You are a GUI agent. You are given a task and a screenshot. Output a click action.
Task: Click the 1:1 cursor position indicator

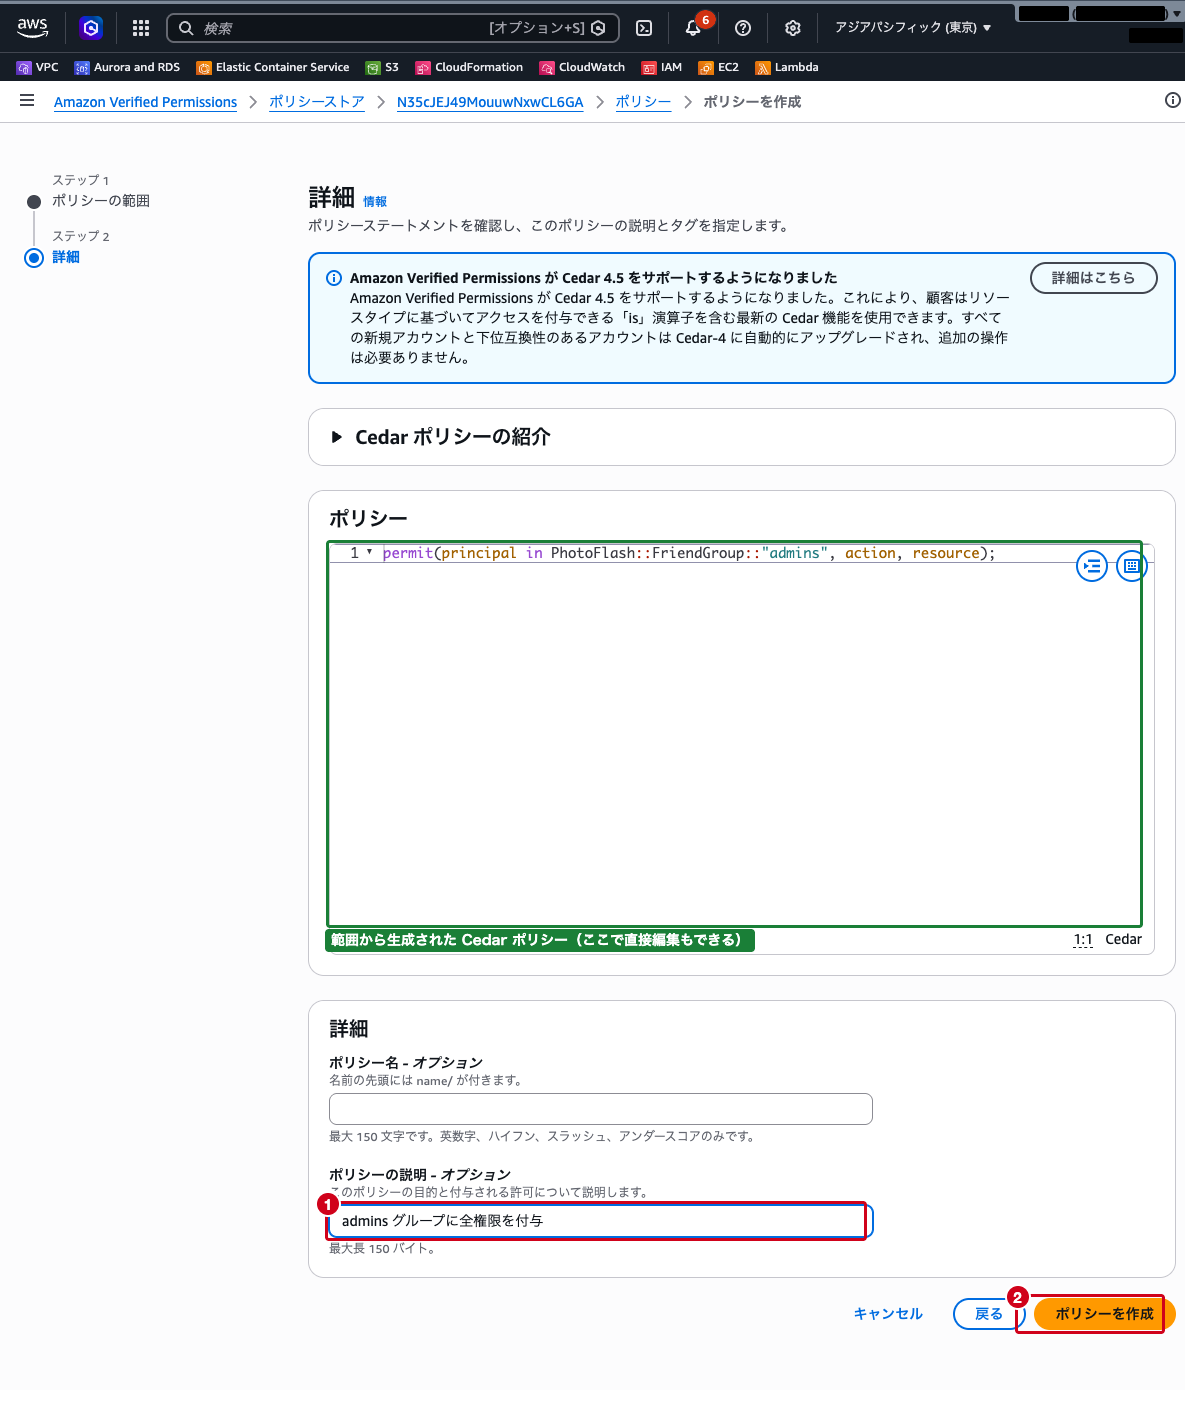pos(1083,940)
